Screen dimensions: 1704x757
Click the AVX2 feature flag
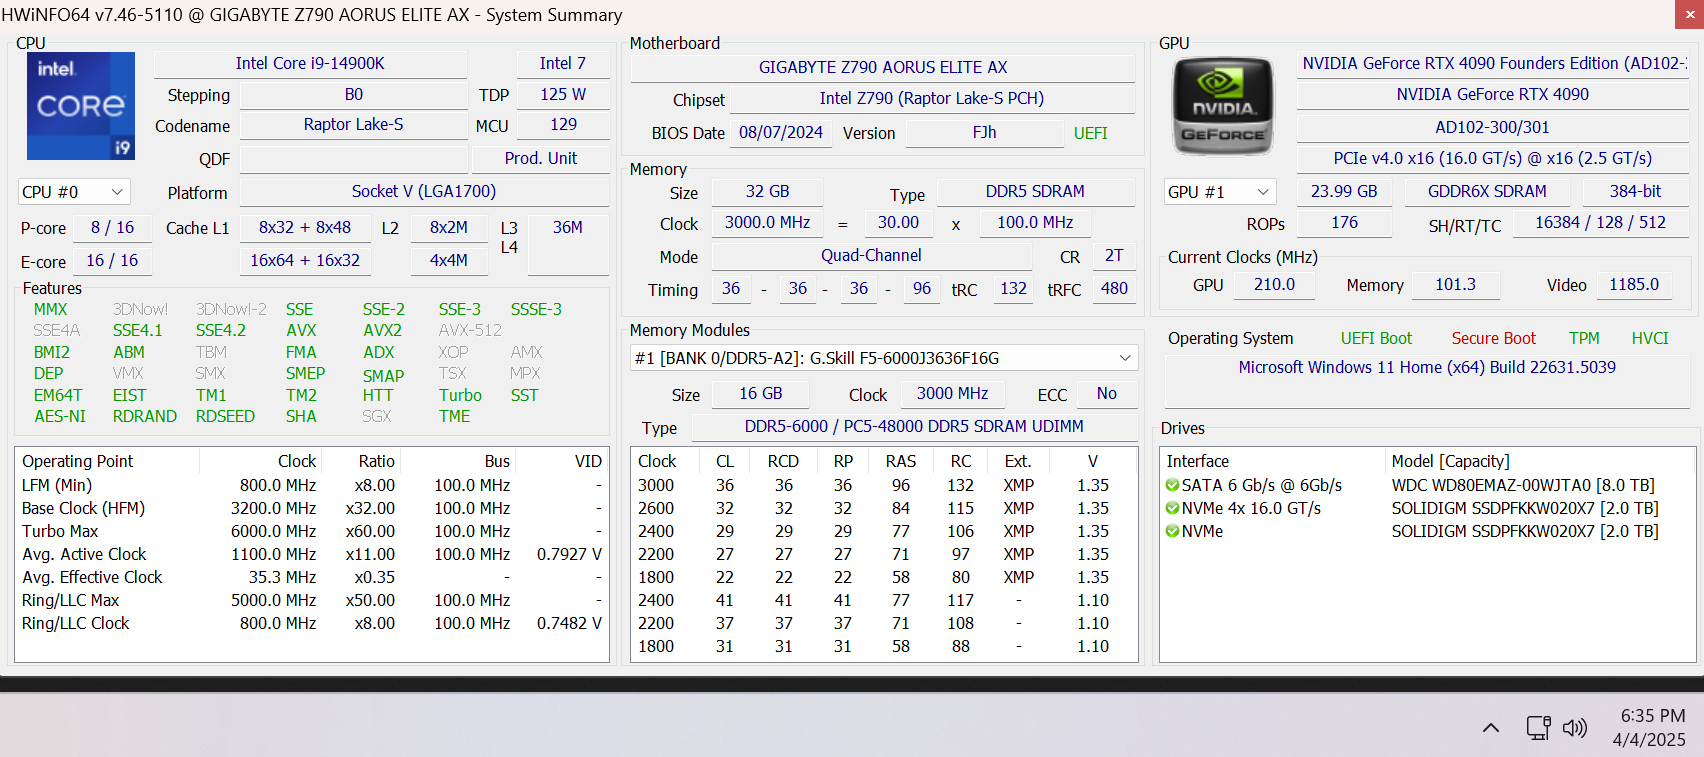(382, 330)
